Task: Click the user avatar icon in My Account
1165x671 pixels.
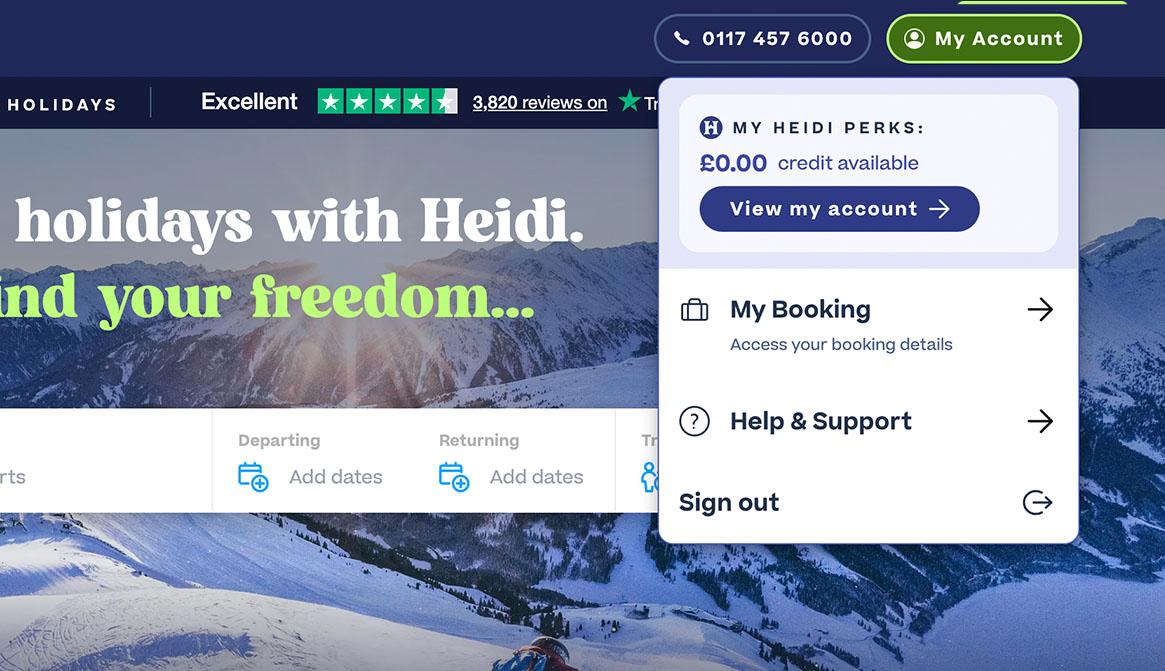Action: coord(914,39)
